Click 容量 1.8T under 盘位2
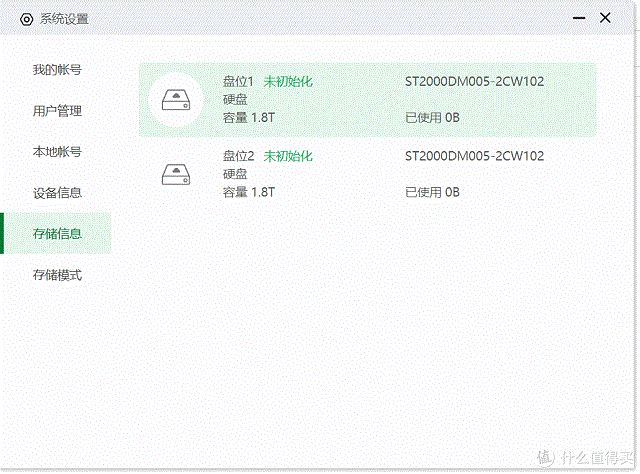 249,192
